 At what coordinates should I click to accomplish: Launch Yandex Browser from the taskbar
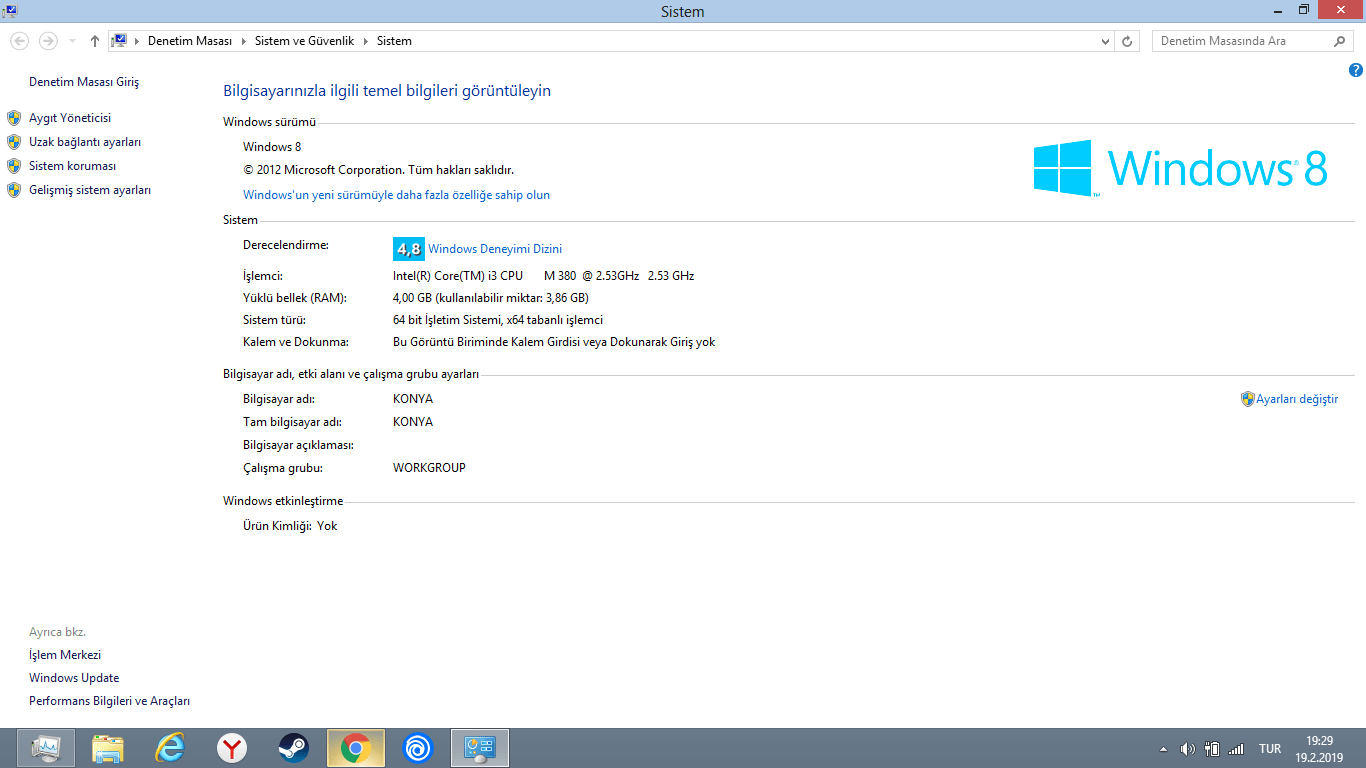click(x=232, y=748)
